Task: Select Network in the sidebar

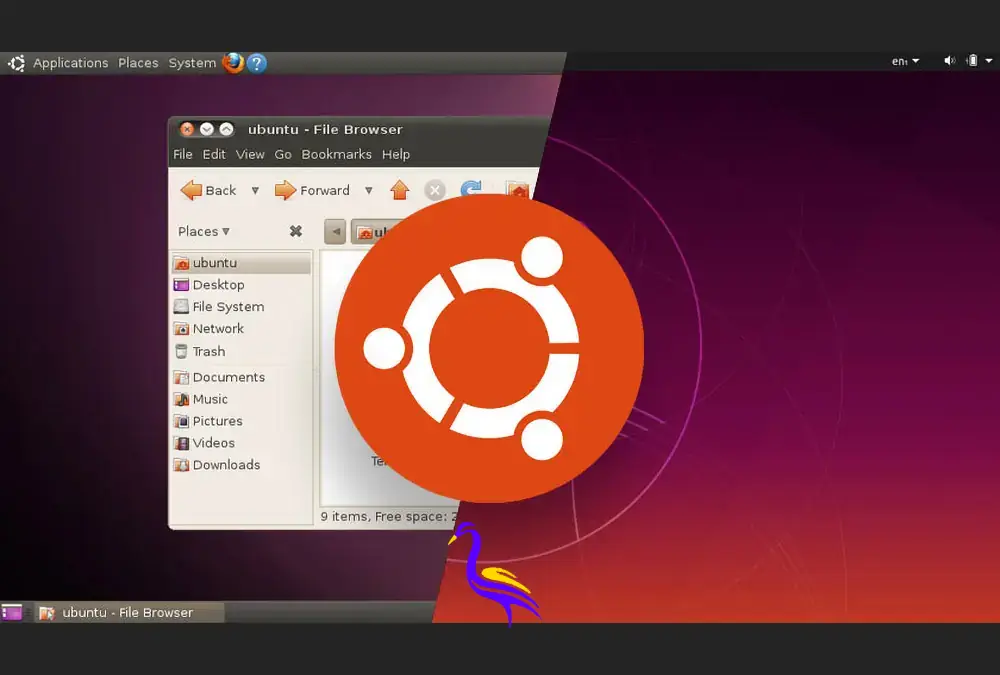Action: pos(241,329)
